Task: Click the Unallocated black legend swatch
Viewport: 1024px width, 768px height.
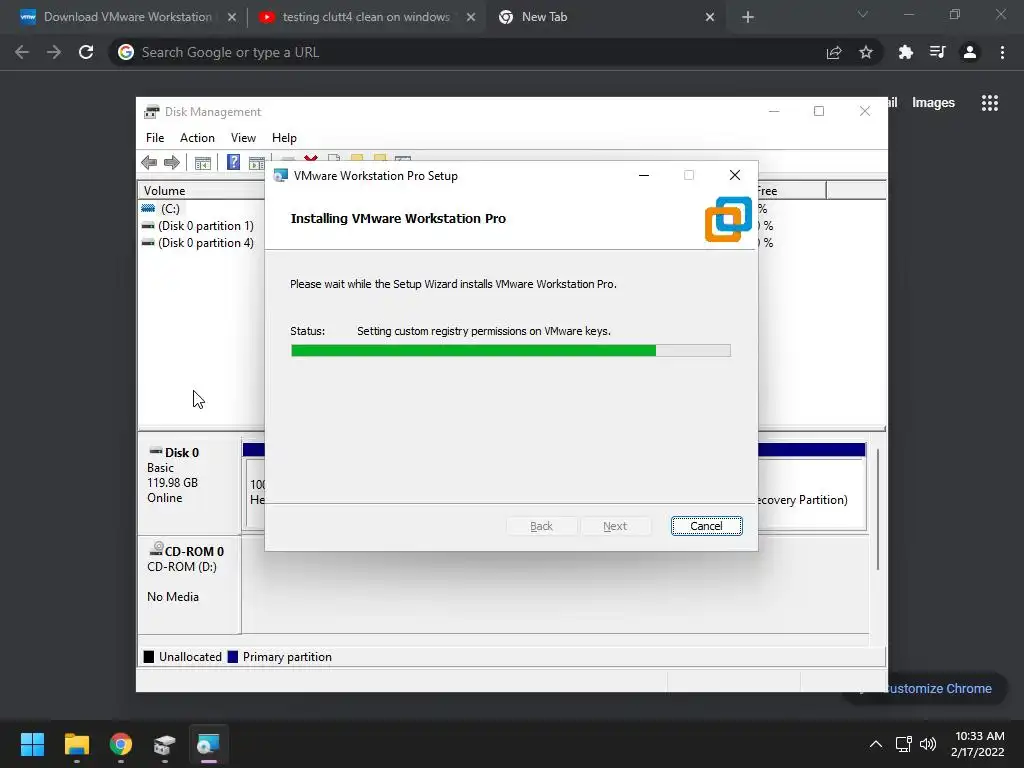Action: [149, 657]
